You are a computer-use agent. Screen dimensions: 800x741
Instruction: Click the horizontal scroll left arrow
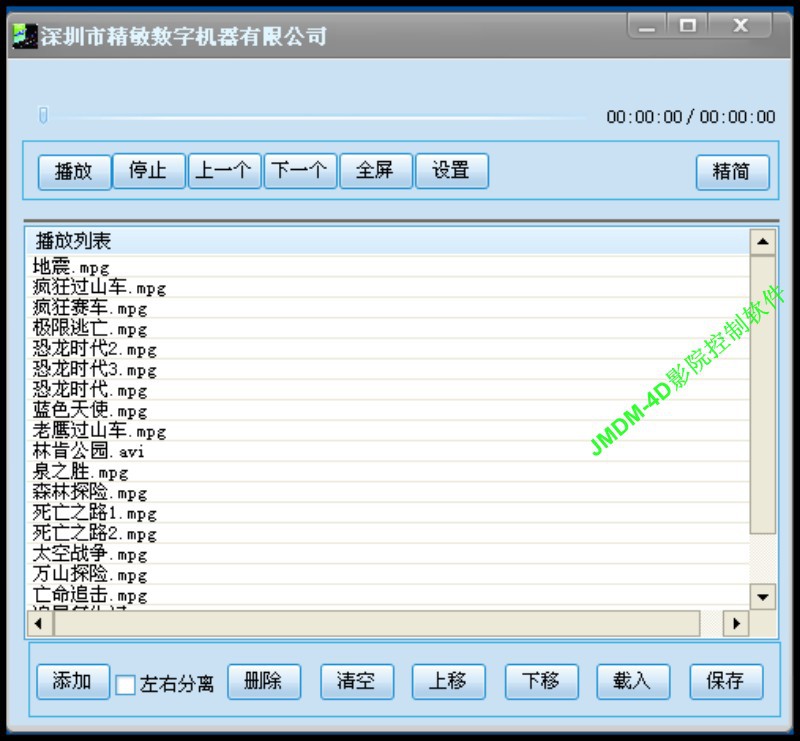pos(39,623)
